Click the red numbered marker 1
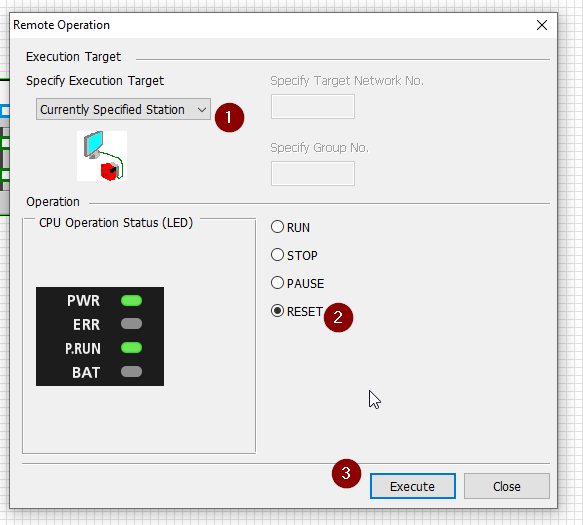583x525 pixels. (x=229, y=117)
